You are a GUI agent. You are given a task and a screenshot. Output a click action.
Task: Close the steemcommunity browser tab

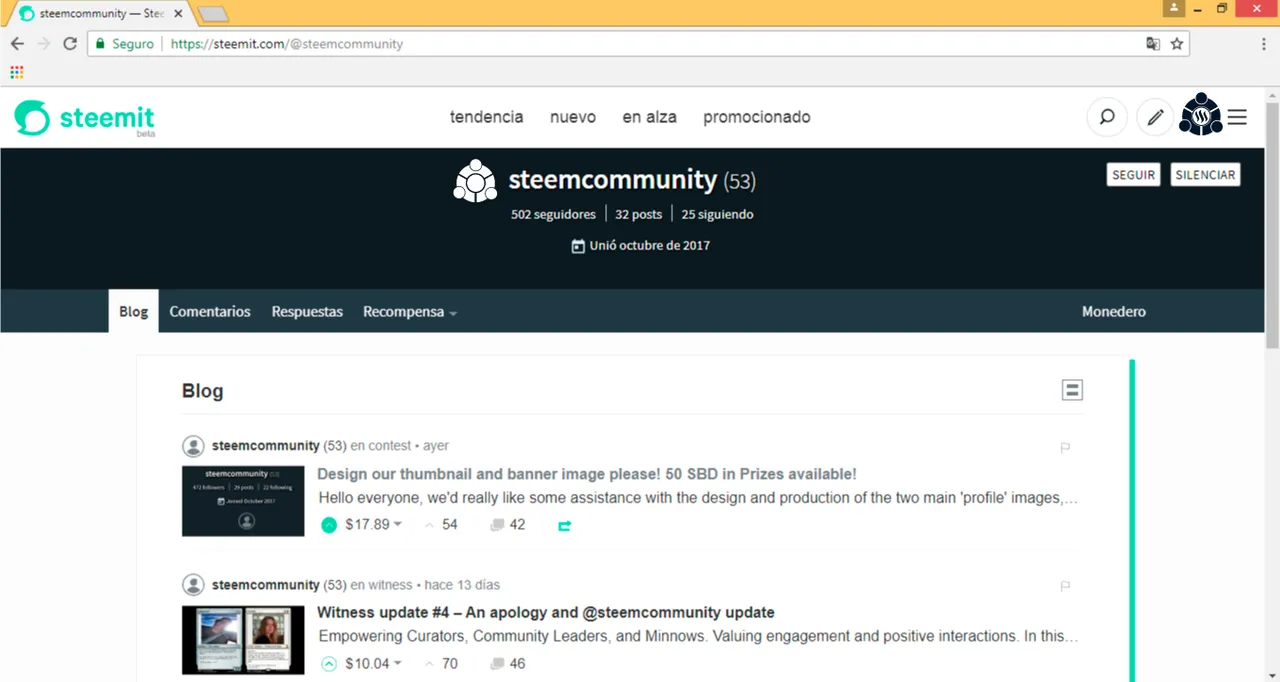click(x=178, y=14)
